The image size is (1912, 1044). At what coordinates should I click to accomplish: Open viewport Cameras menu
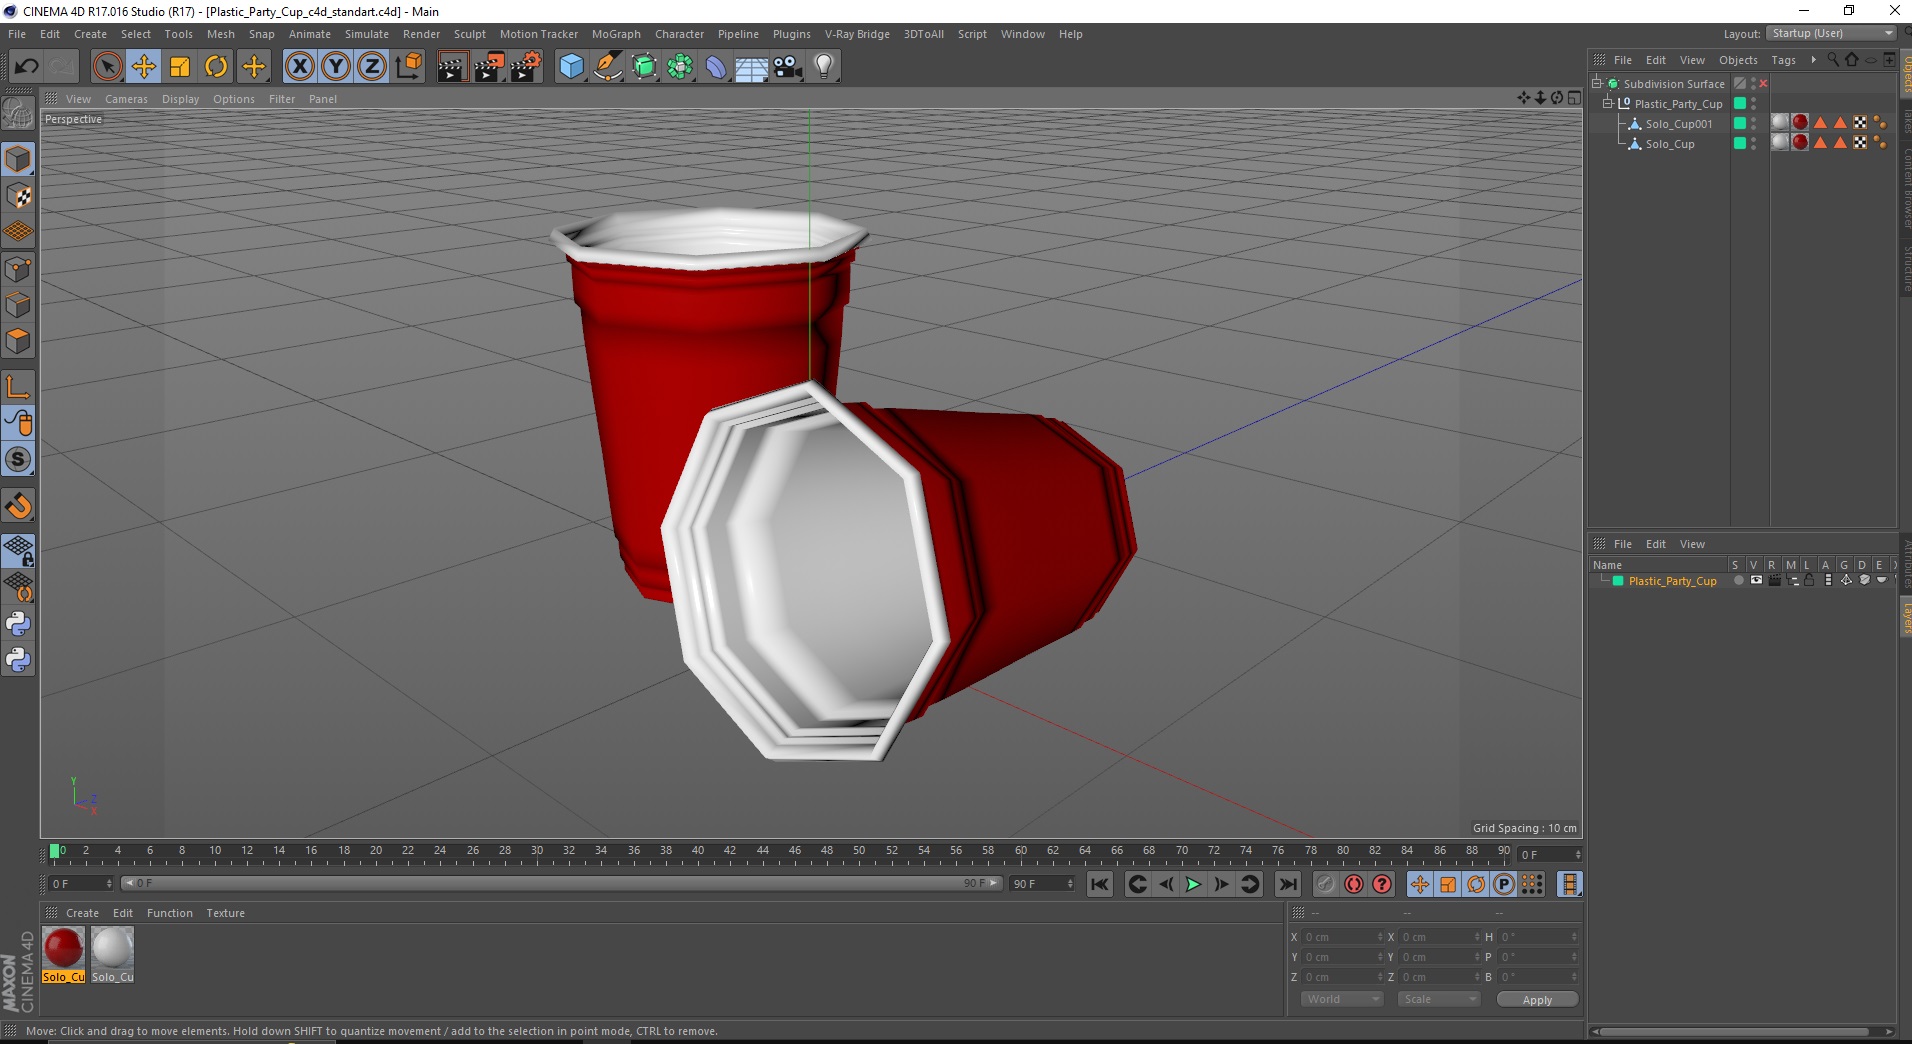(x=126, y=99)
